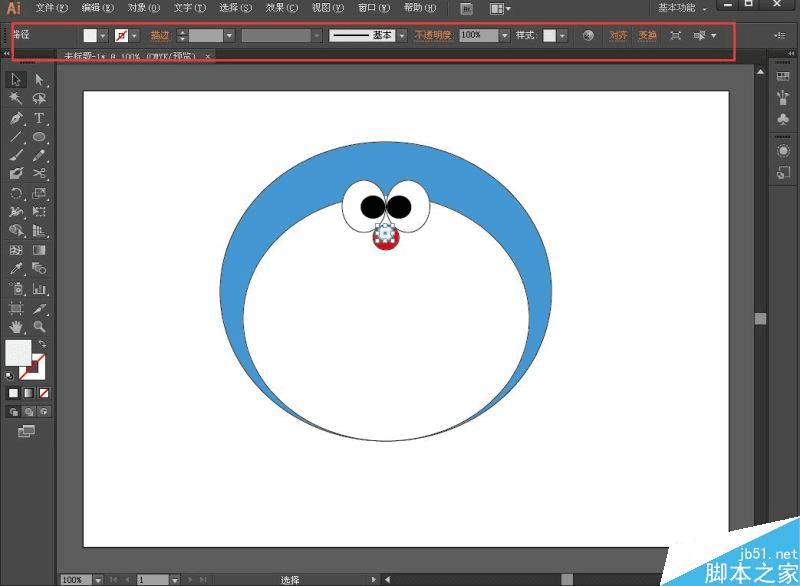800x586 pixels.
Task: Select the Symbol Sprayer tool
Action: point(16,289)
